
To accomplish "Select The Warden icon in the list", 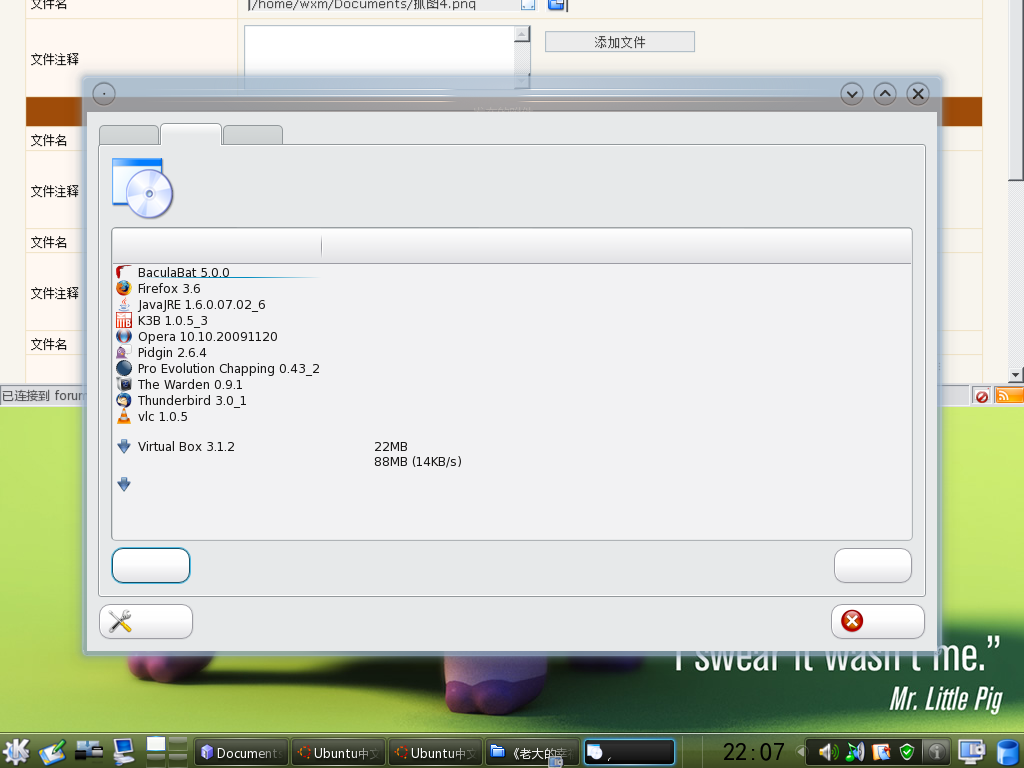I will click(x=123, y=384).
